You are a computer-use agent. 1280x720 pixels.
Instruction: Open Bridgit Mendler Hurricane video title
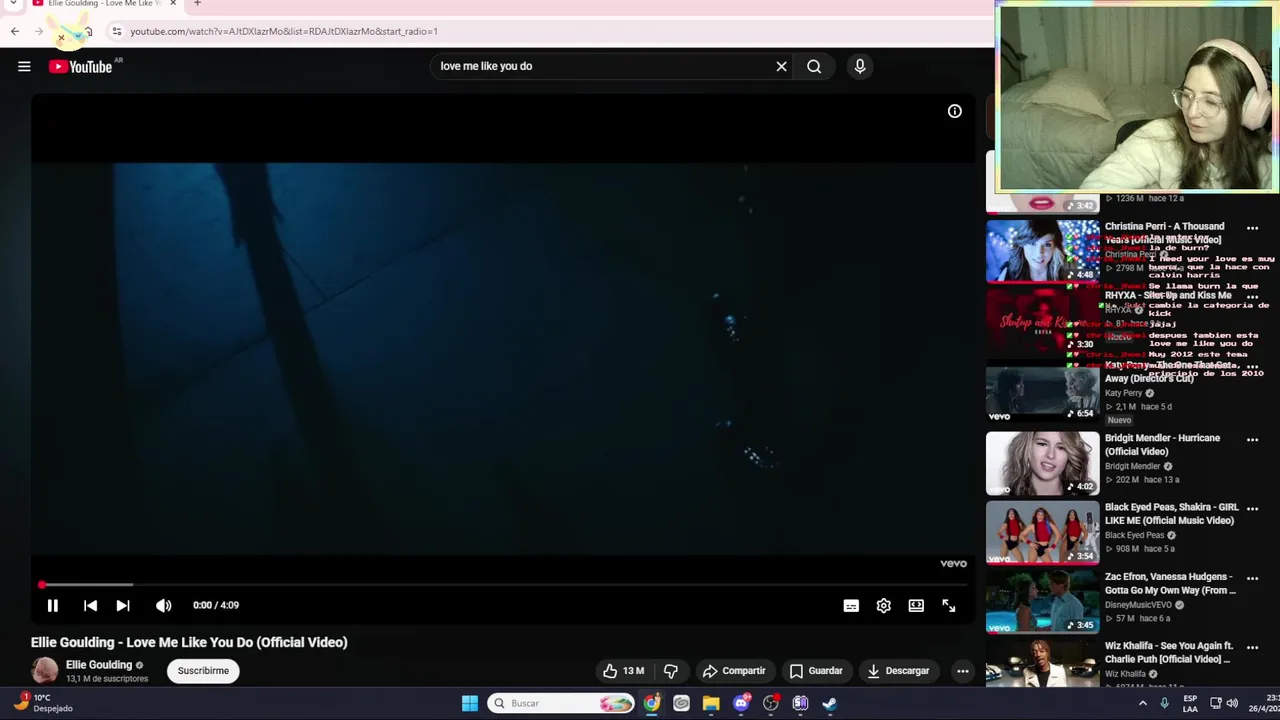click(1162, 445)
